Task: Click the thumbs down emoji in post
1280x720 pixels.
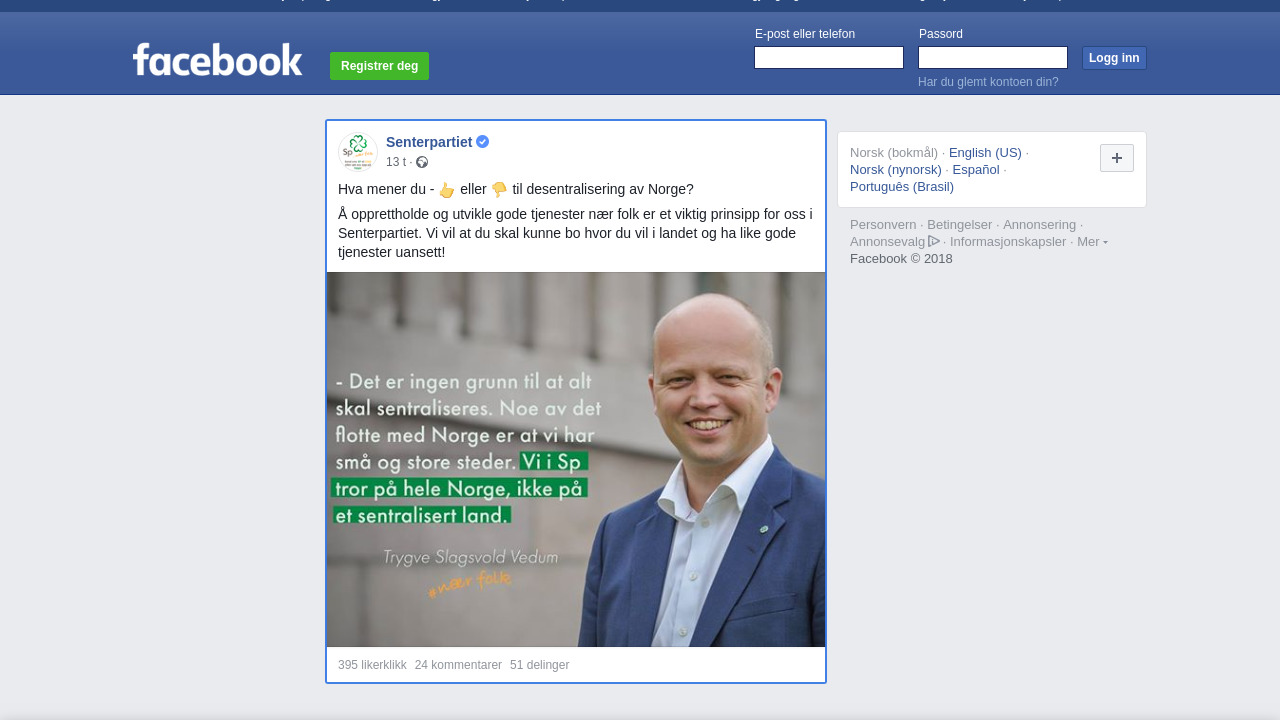Action: click(x=499, y=190)
